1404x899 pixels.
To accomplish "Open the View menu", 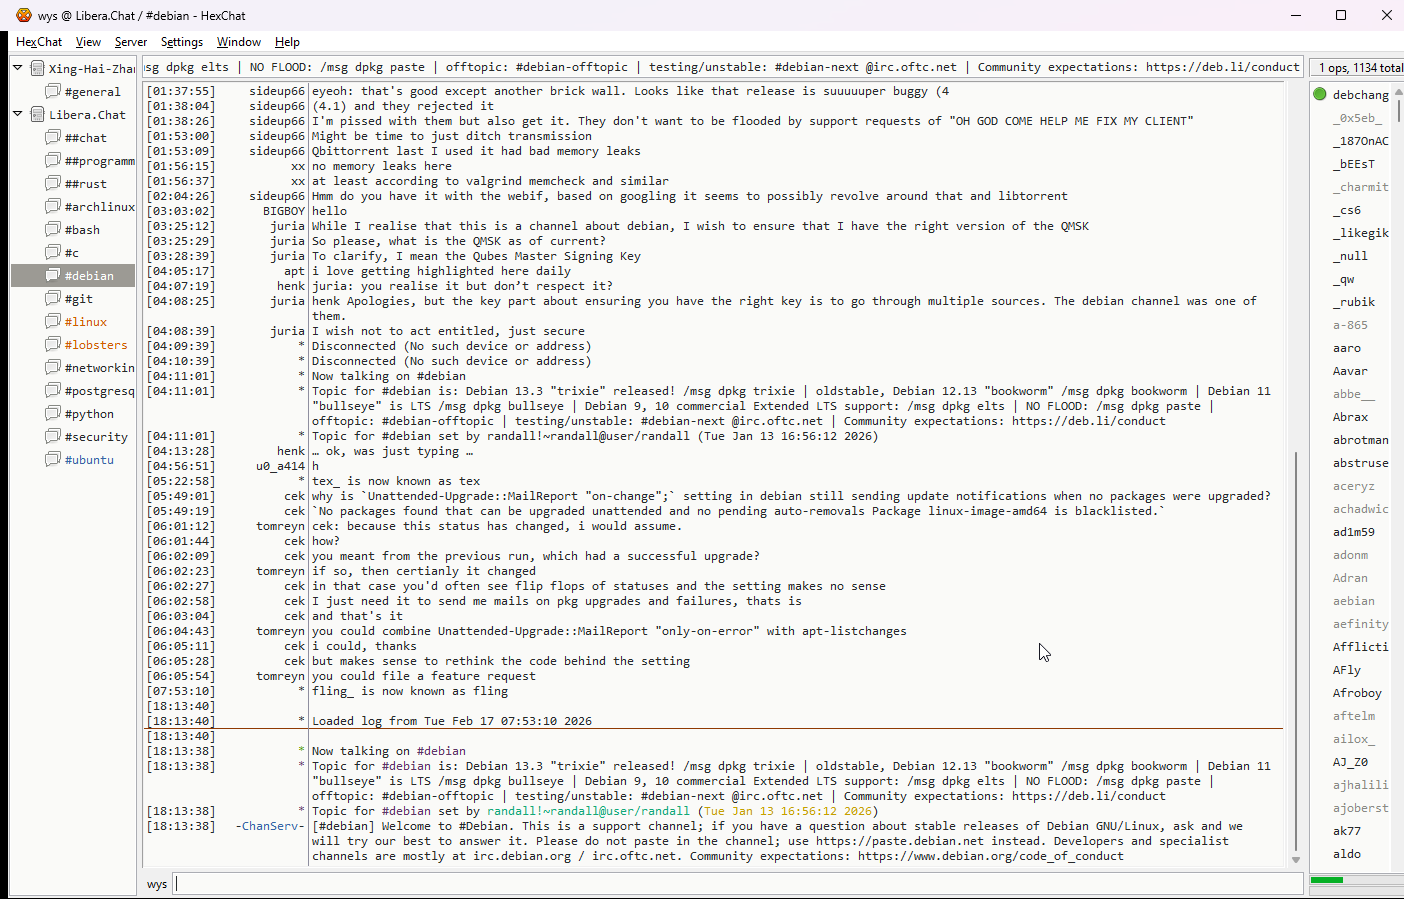I will point(88,42).
